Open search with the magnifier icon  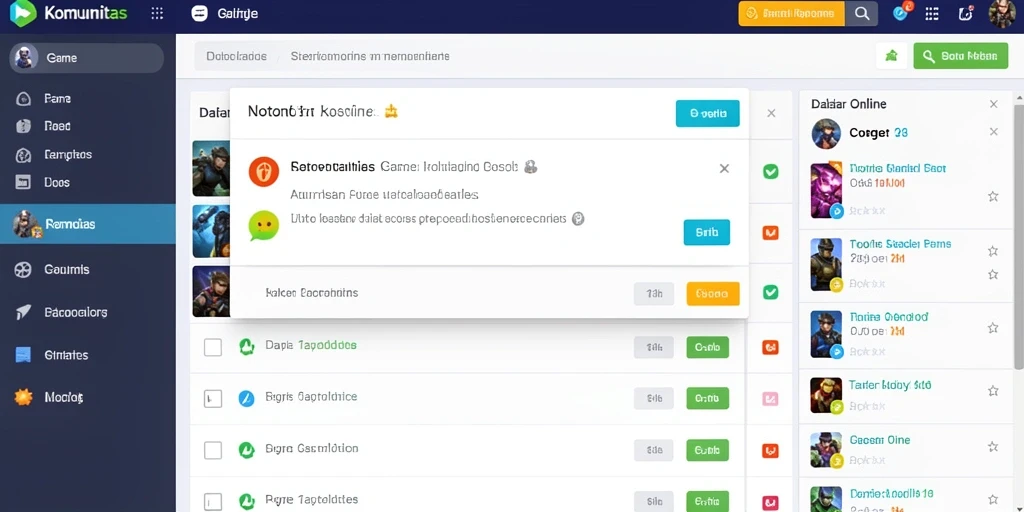click(x=861, y=14)
